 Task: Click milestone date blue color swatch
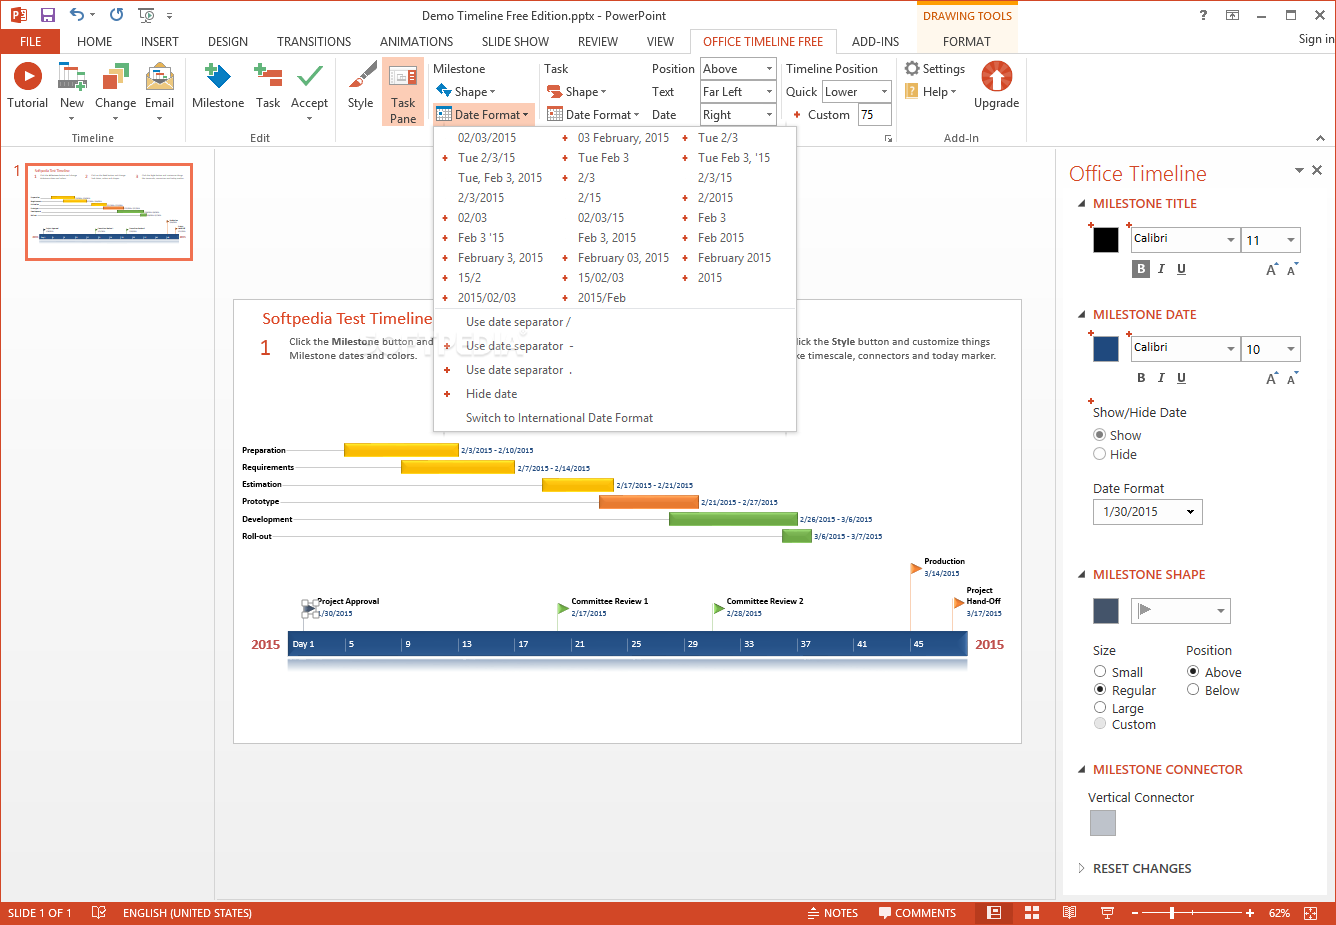pyautogui.click(x=1105, y=349)
